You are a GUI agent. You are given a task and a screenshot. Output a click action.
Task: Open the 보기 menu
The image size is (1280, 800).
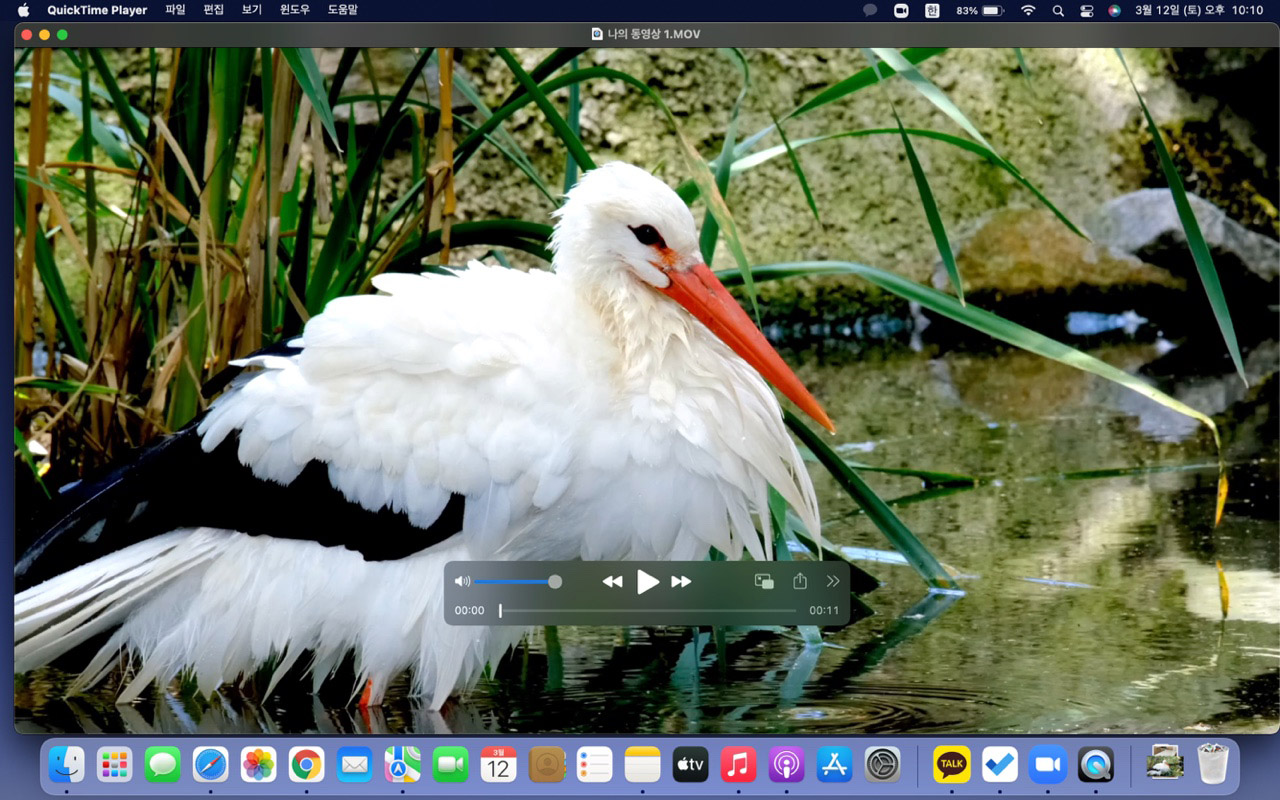coord(251,10)
